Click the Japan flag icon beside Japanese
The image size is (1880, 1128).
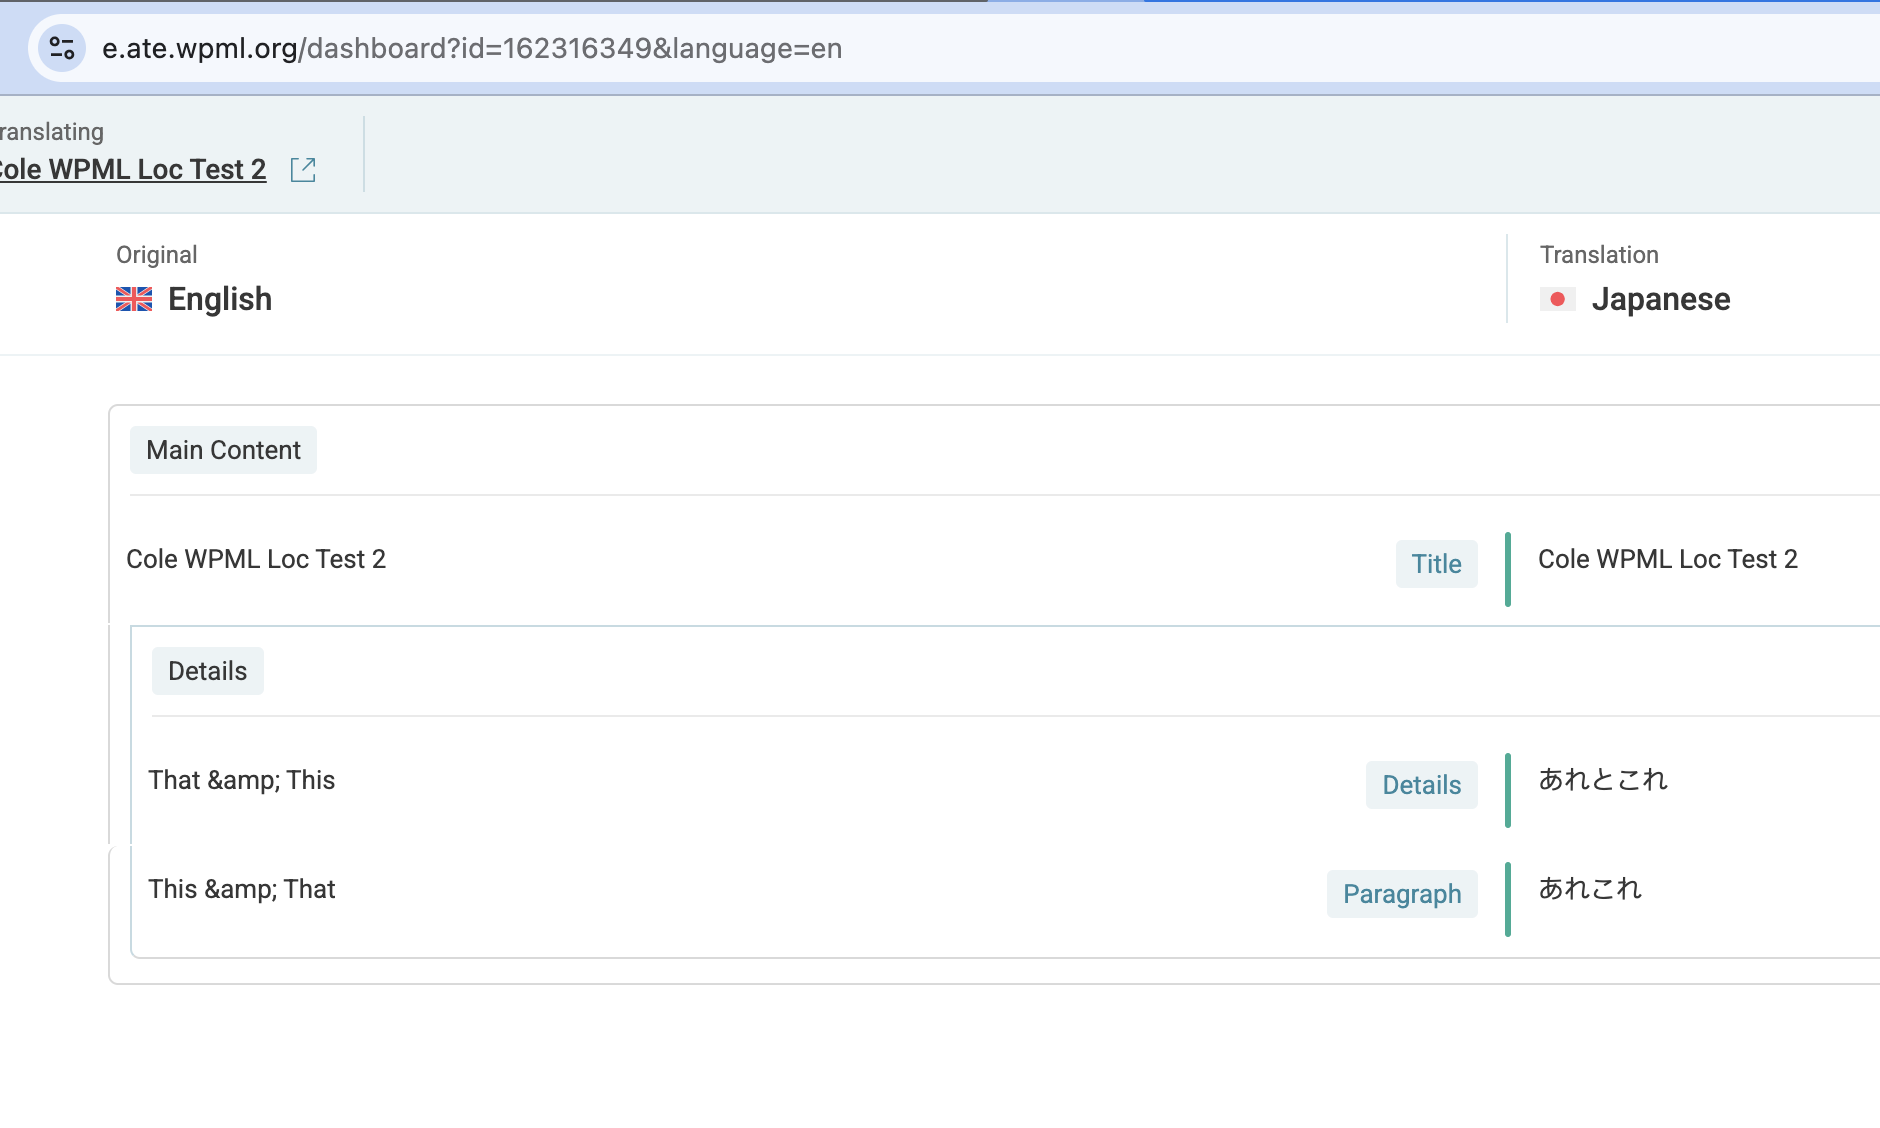point(1558,299)
